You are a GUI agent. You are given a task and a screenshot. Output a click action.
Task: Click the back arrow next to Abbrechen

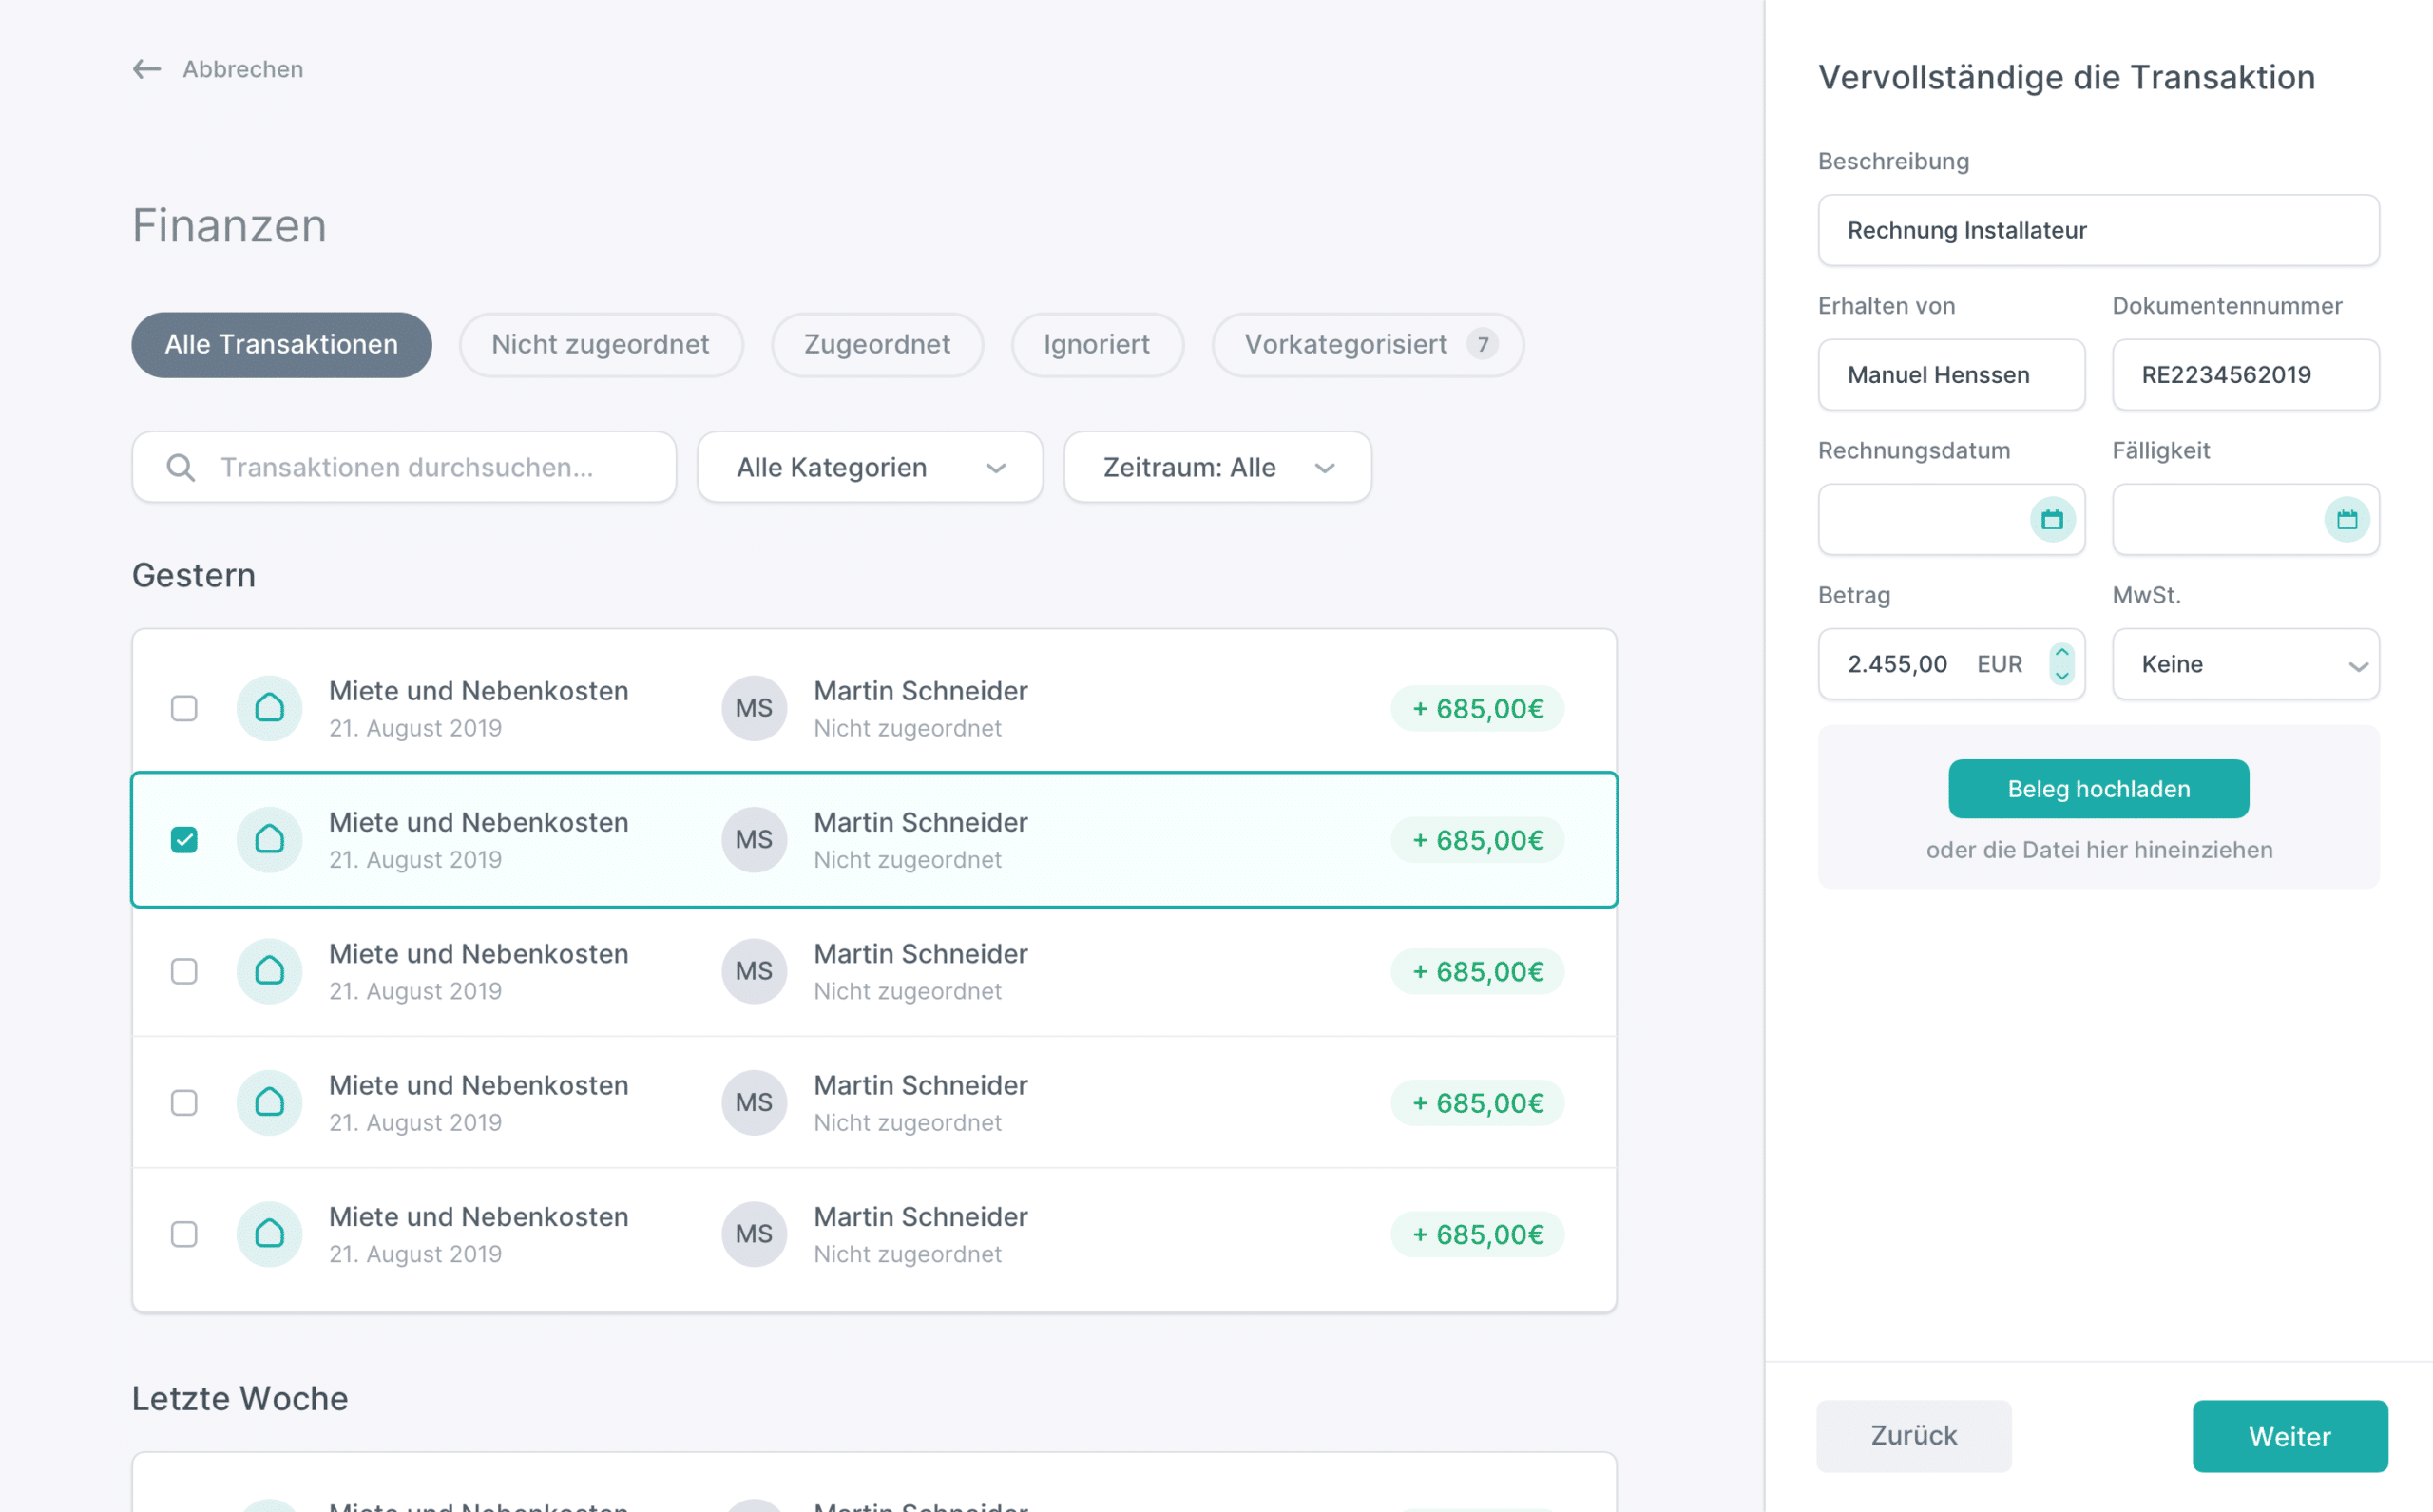tap(147, 69)
